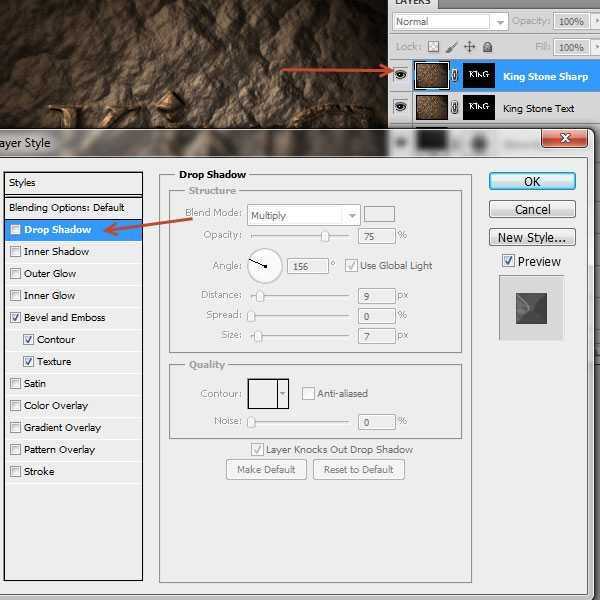The height and width of the screenshot is (600, 600).
Task: Open the layer blend mode Normal dropdown
Action: tap(441, 21)
